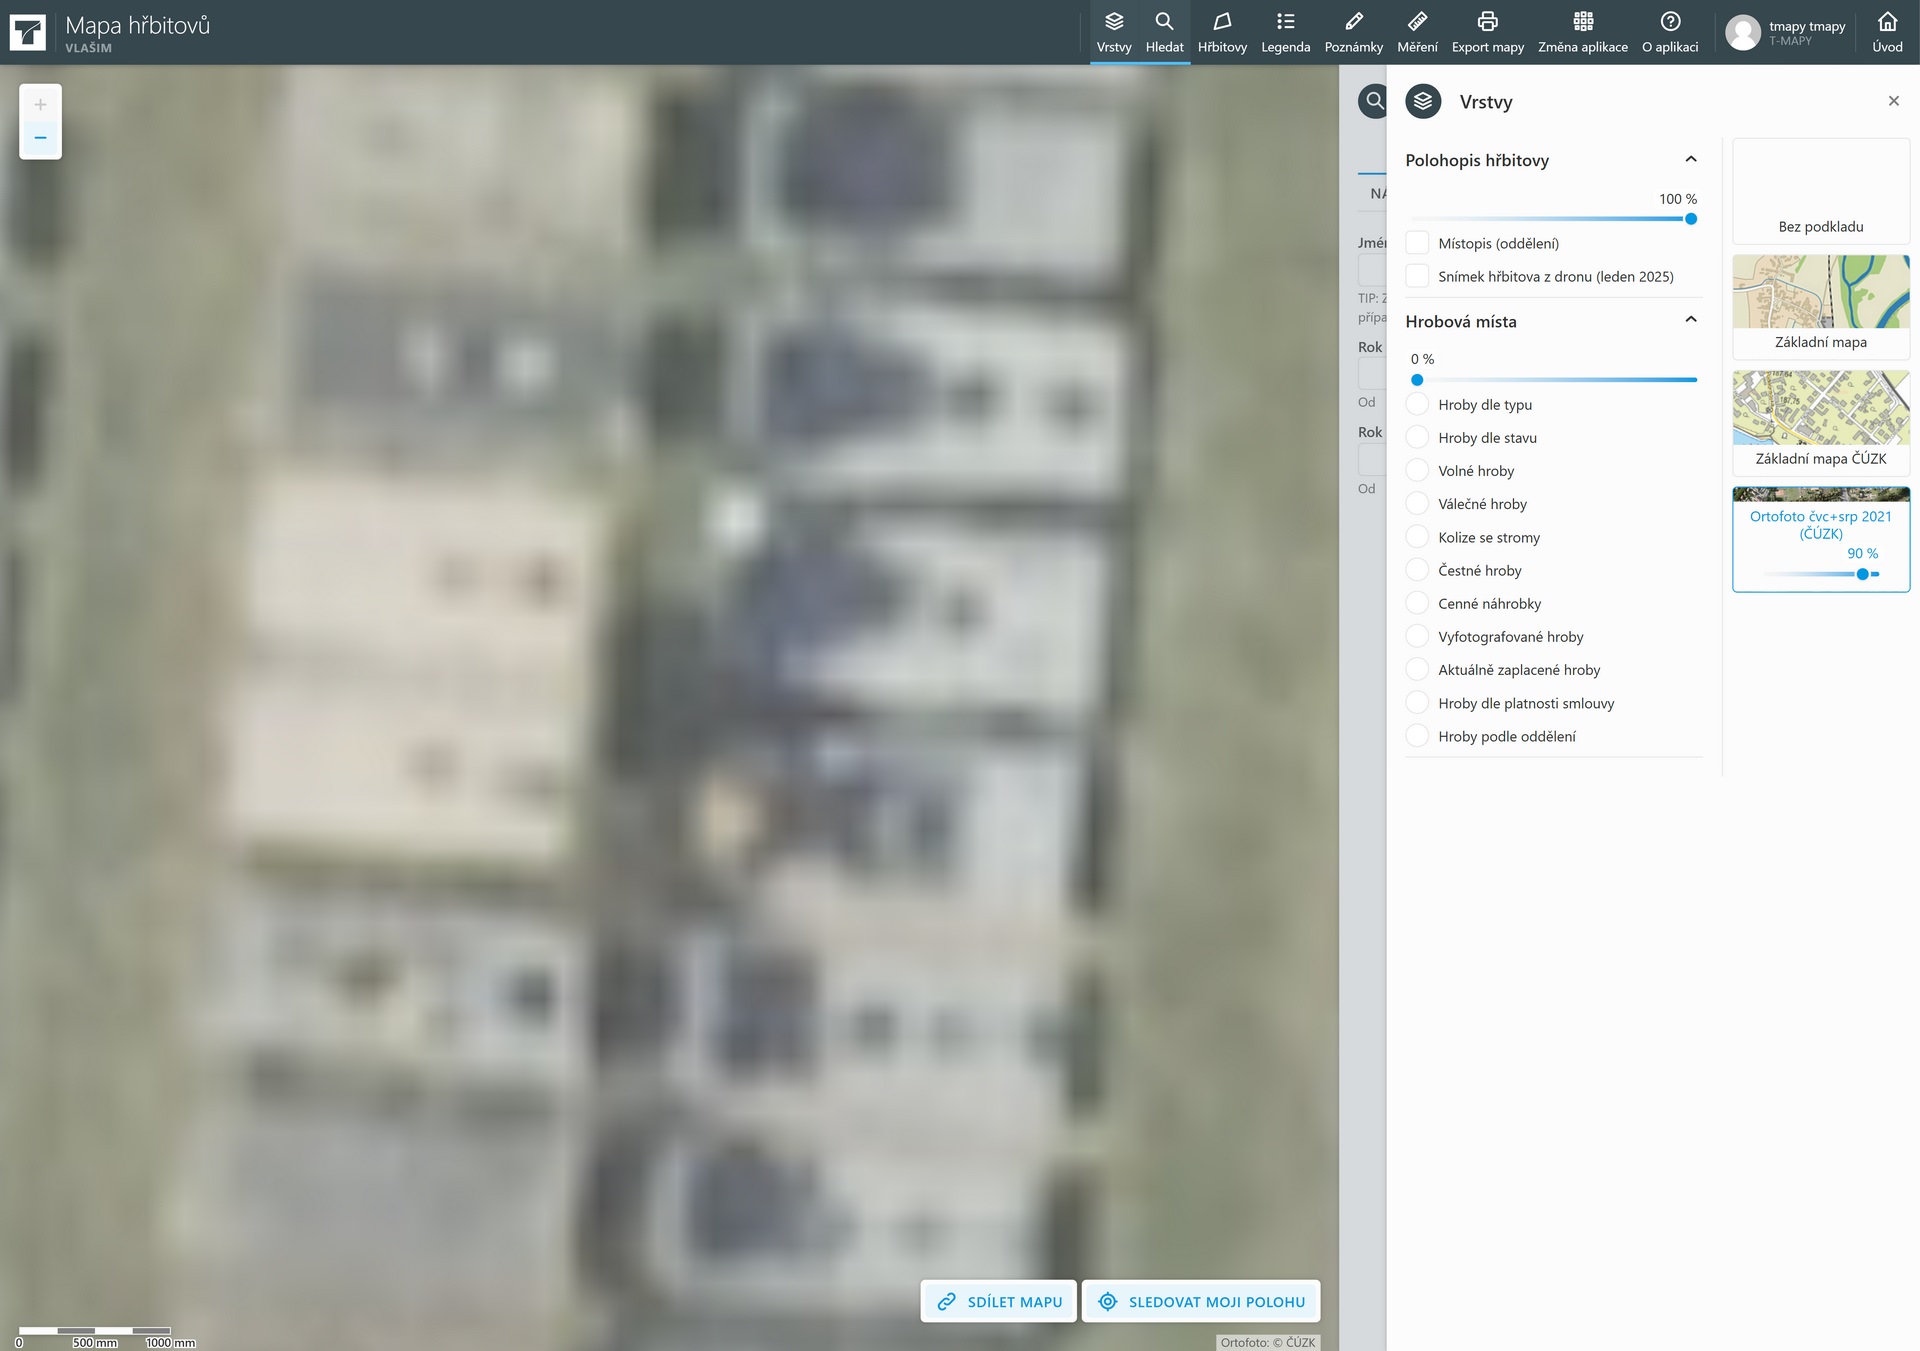The image size is (1920, 1351).
Task: Open Export mapy print tool
Action: [x=1487, y=32]
